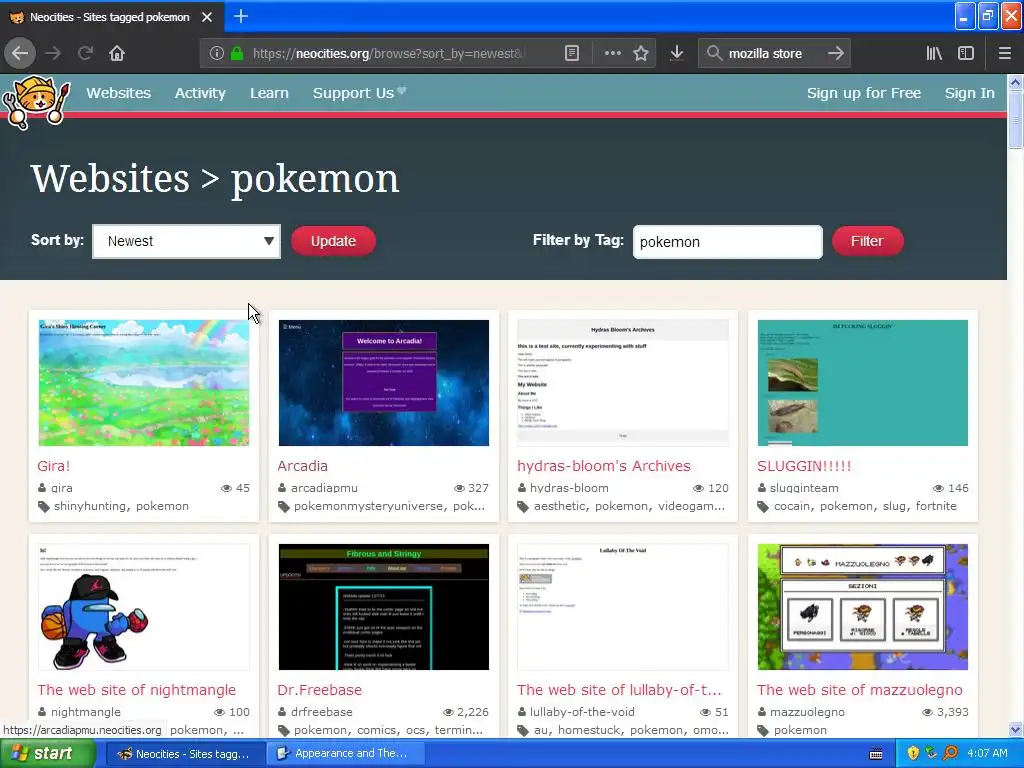Click the Neocities cat logo
The height and width of the screenshot is (768, 1024).
36,102
